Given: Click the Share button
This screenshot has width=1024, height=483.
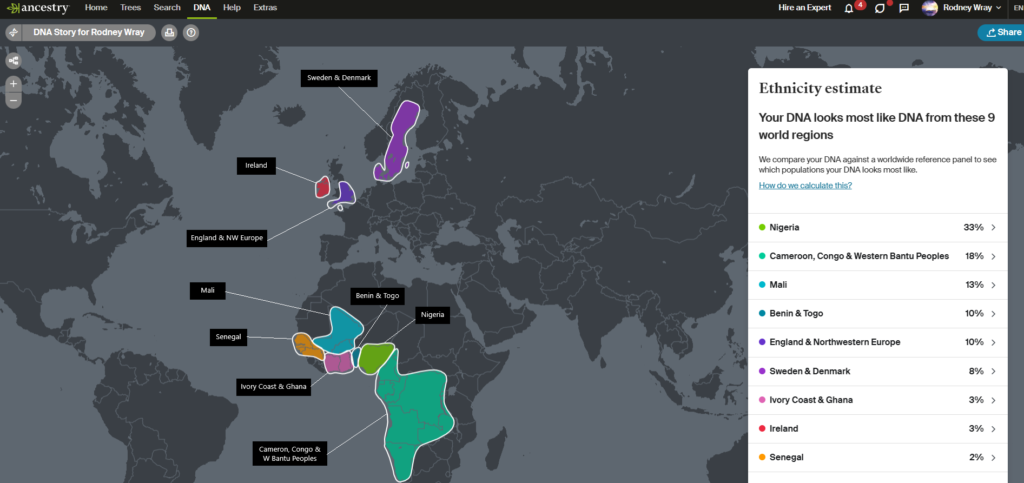Looking at the screenshot, I should pos(1002,32).
